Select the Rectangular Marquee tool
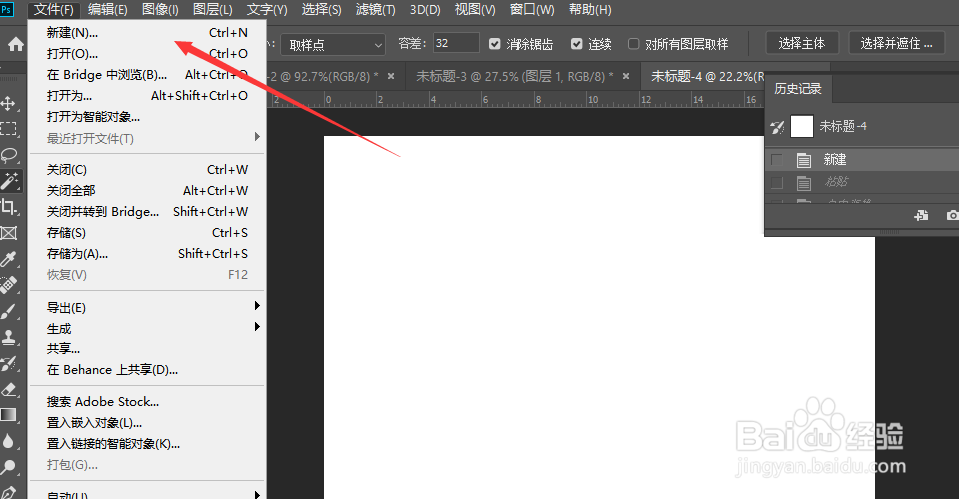959x499 pixels. click(9, 129)
